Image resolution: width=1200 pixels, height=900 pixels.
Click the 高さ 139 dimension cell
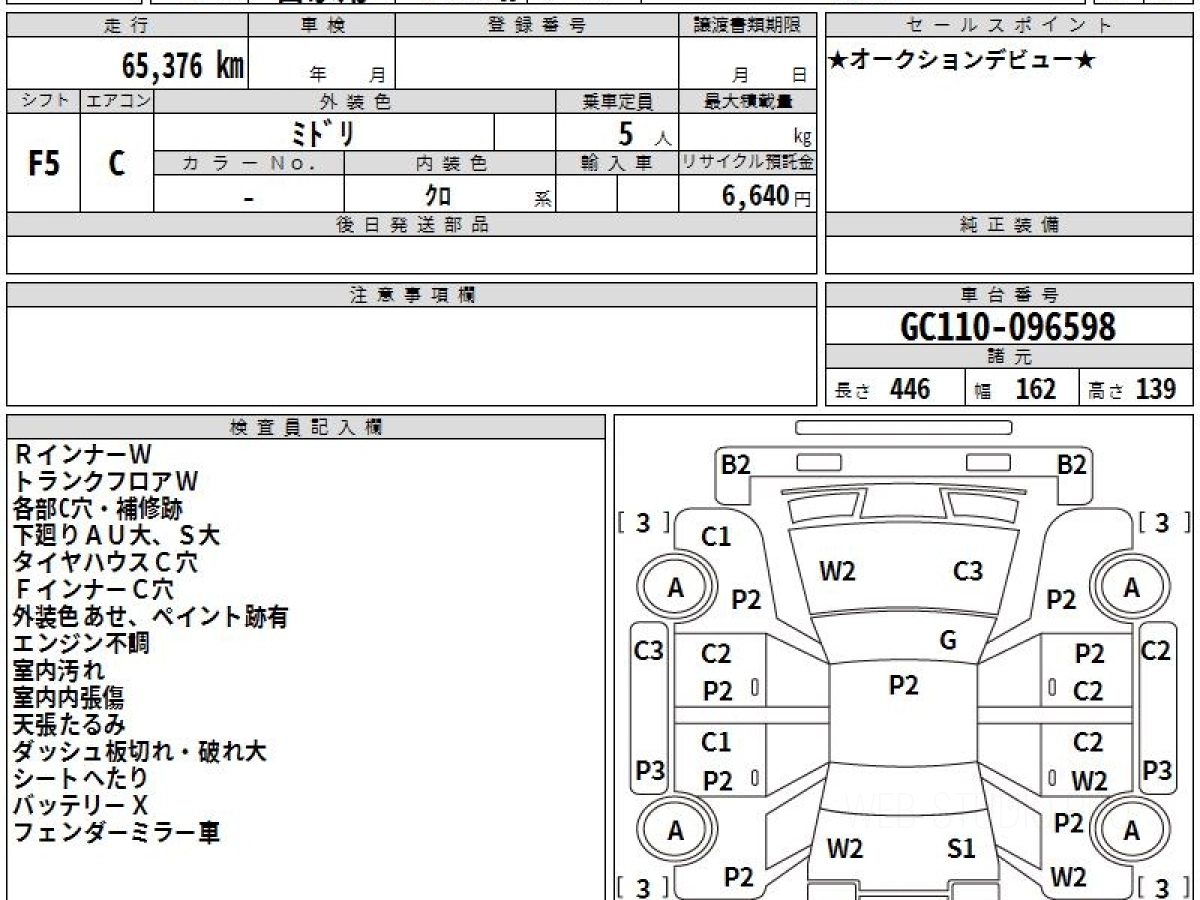[1136, 389]
